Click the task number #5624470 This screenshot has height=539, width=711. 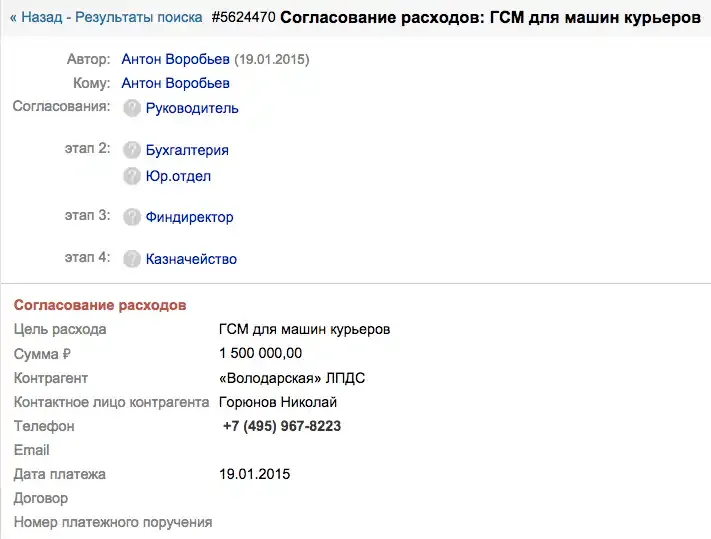243,17
